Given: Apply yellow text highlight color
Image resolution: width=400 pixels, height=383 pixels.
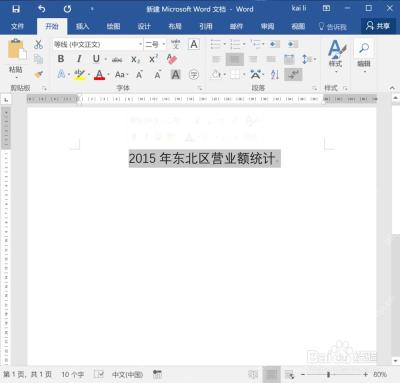Looking at the screenshot, I should pyautogui.click(x=80, y=74).
